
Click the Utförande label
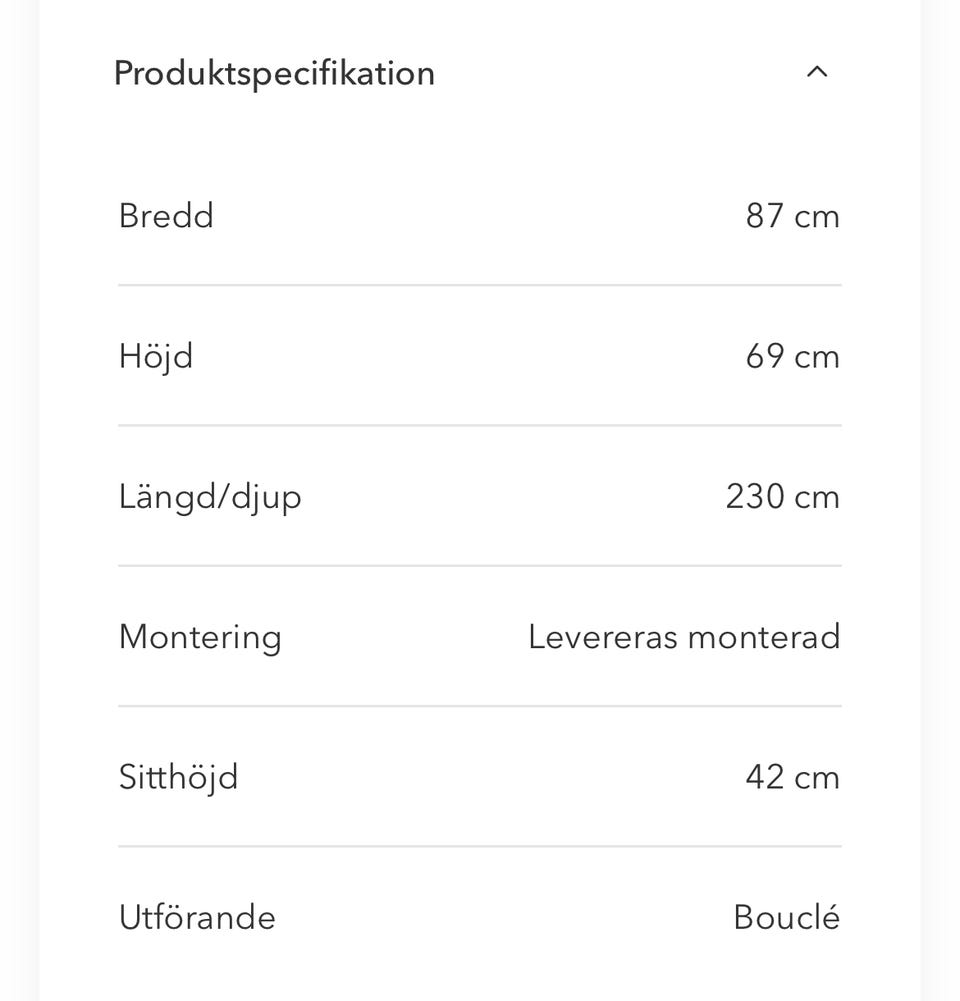point(197,917)
